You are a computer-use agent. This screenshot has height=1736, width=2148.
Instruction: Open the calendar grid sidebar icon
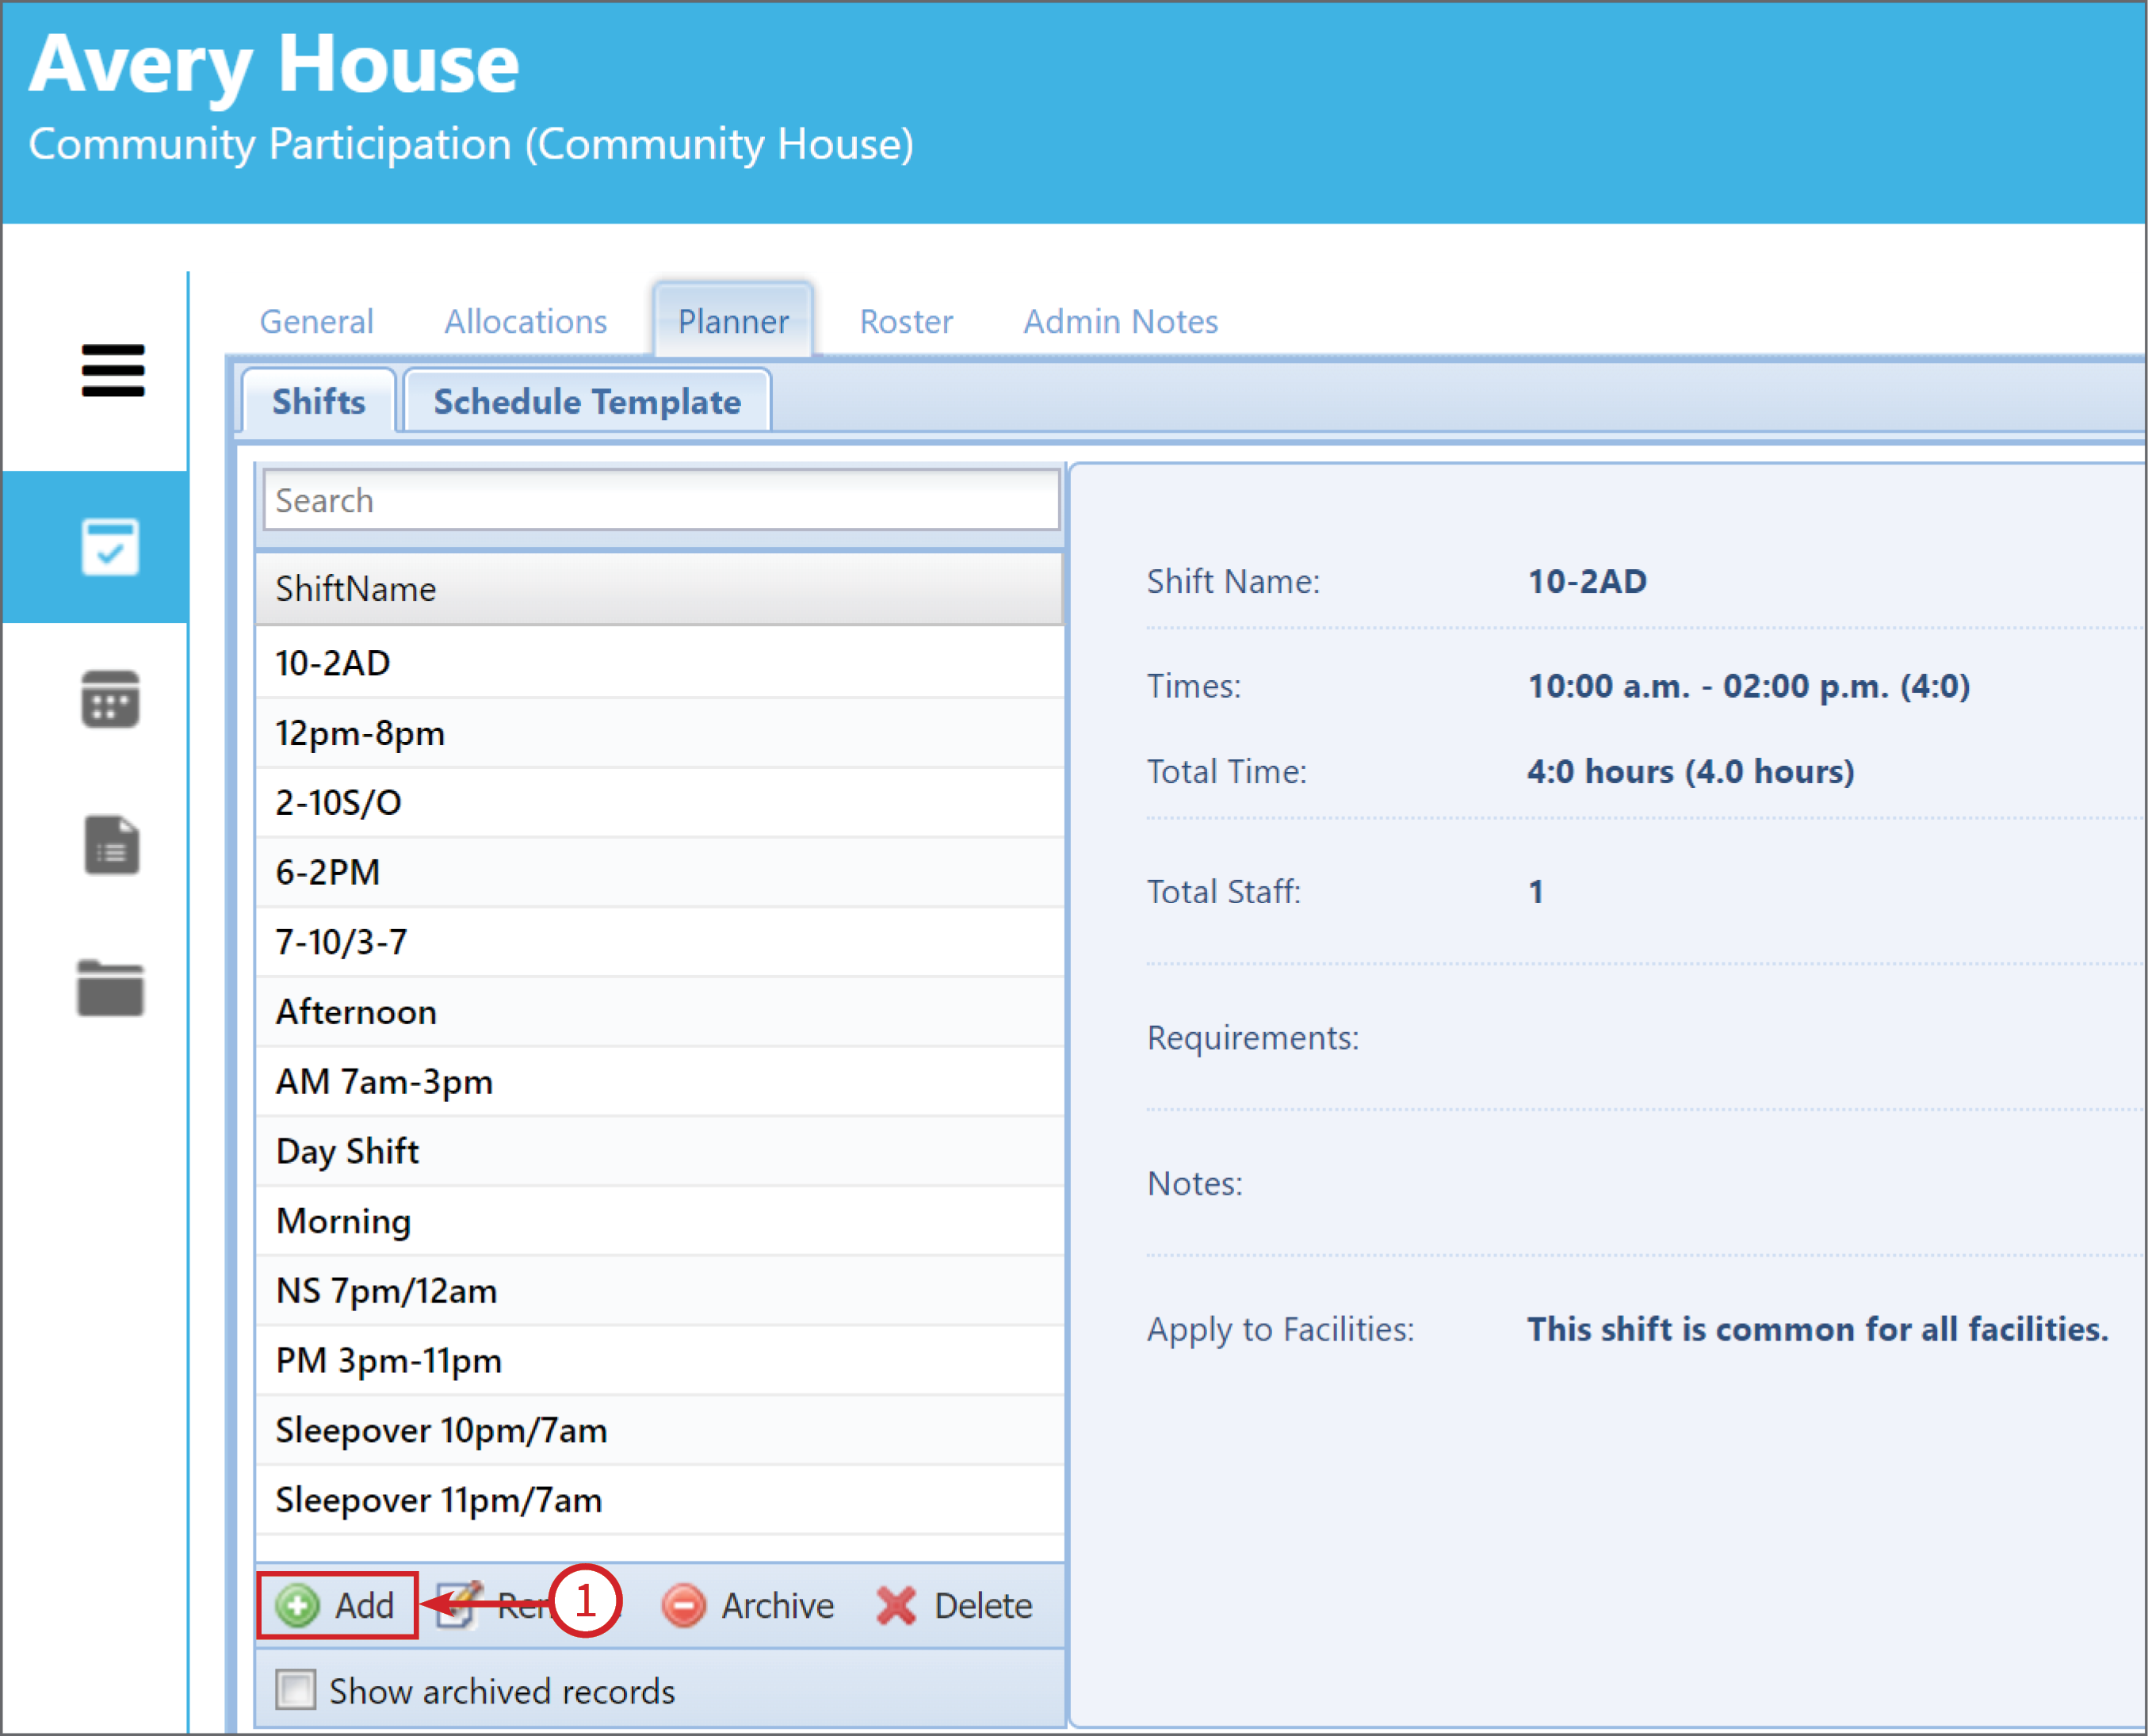coord(110,698)
